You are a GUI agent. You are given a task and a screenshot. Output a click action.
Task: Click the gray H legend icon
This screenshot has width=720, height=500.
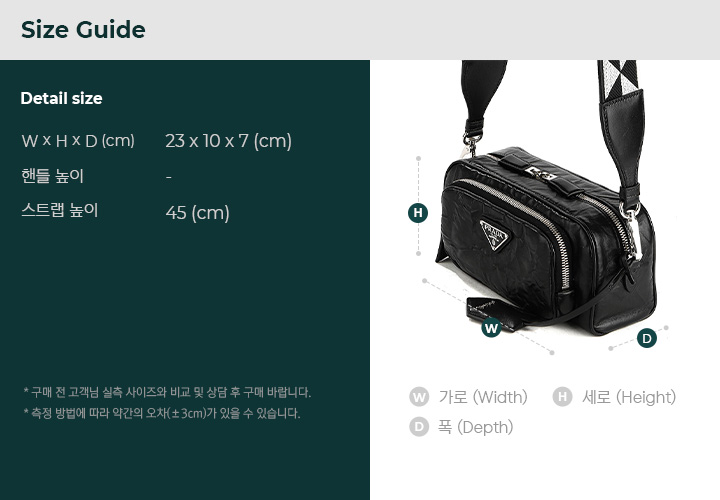click(x=562, y=397)
